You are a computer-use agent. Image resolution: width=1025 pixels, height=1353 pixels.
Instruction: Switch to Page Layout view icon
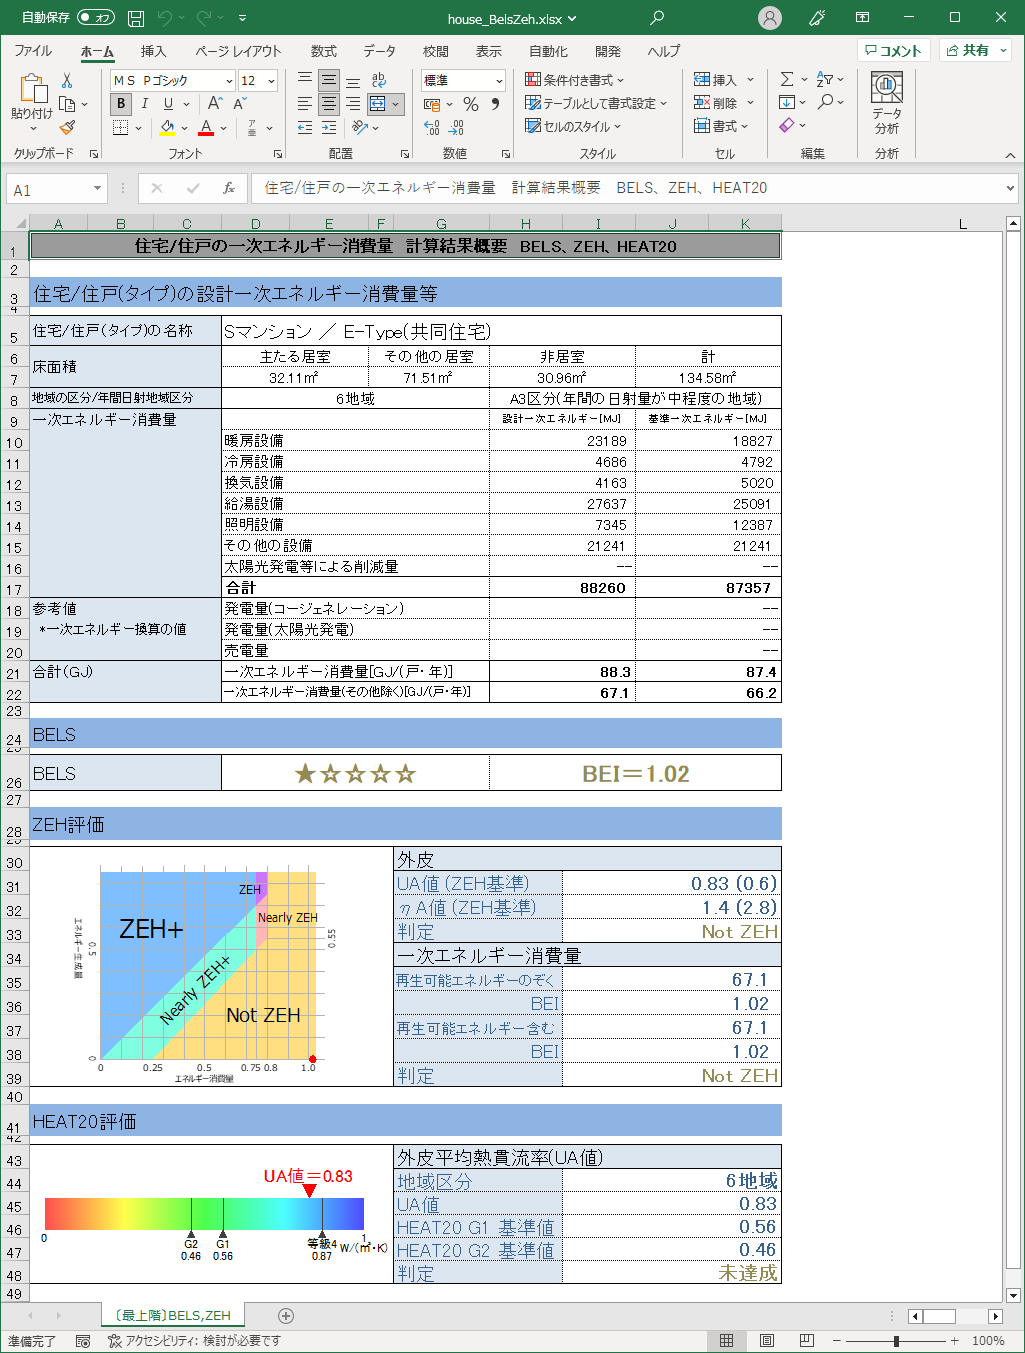(767, 1341)
